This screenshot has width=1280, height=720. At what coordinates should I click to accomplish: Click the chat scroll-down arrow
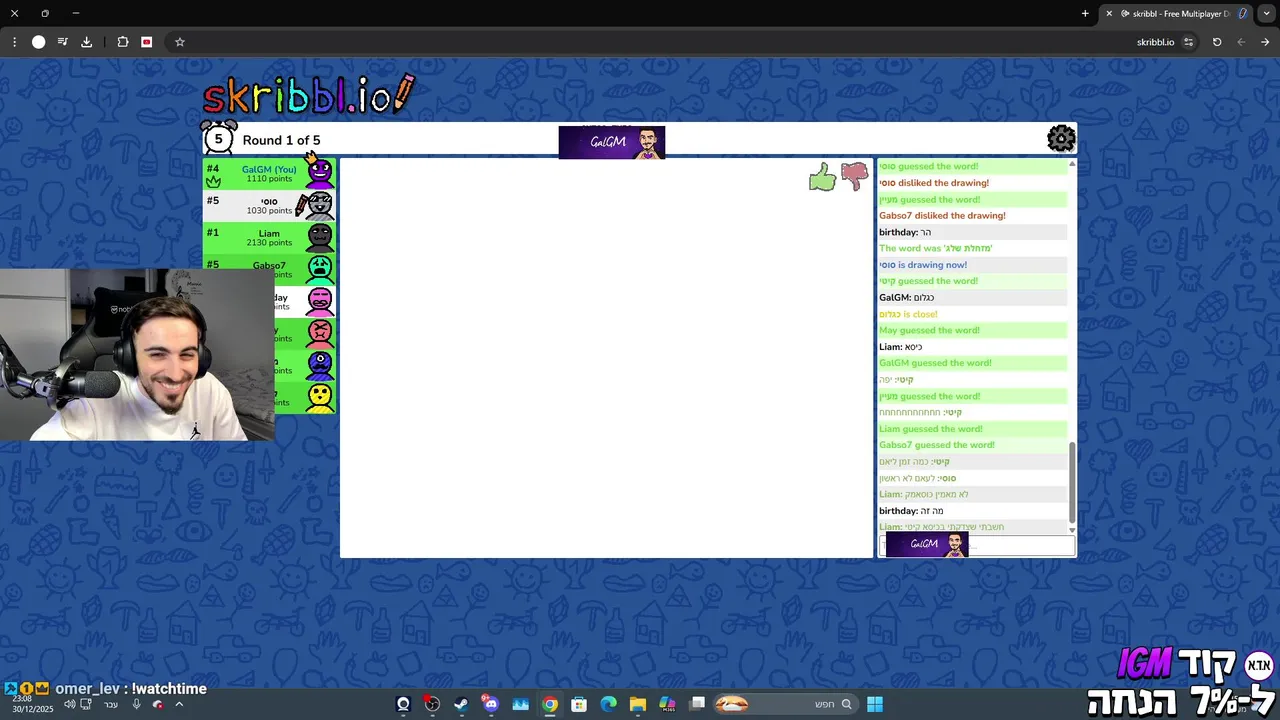click(1072, 530)
